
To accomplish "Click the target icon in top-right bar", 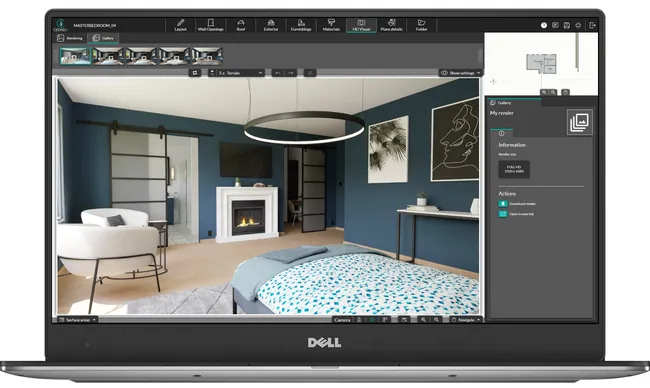I will click(578, 25).
